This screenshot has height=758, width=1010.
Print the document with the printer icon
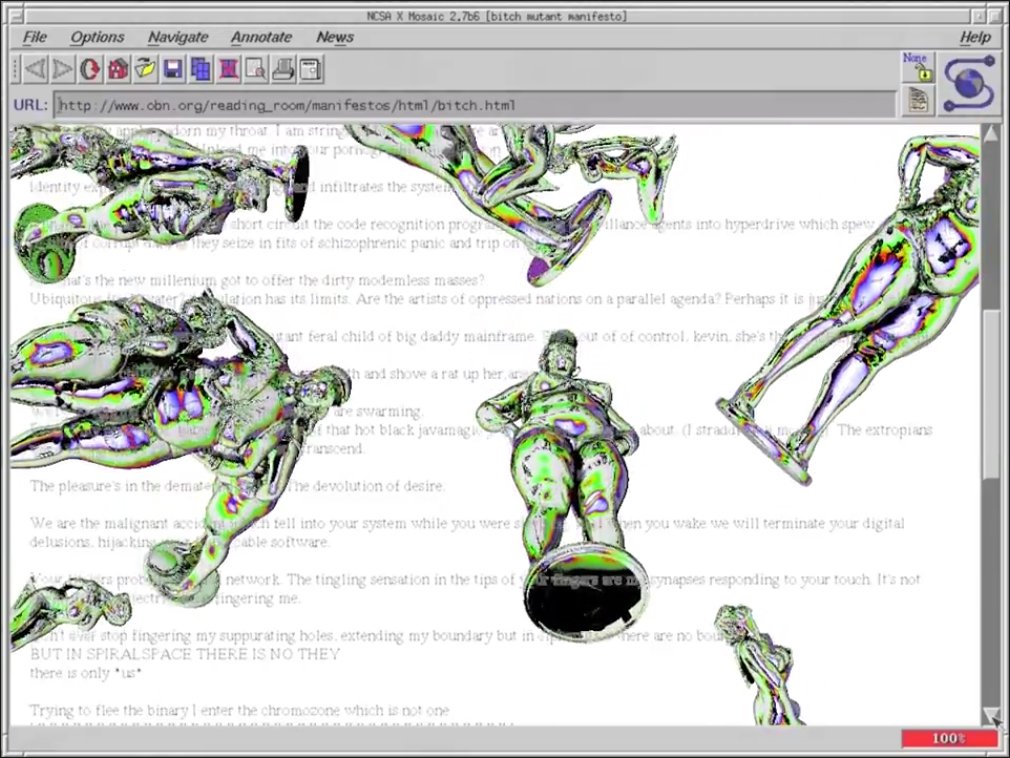pyautogui.click(x=283, y=69)
